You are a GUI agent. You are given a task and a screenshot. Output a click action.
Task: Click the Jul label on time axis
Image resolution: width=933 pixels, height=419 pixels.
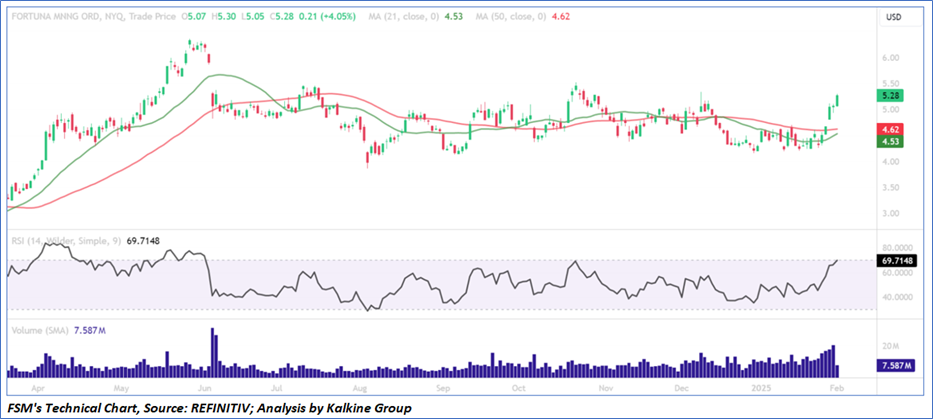click(x=277, y=387)
